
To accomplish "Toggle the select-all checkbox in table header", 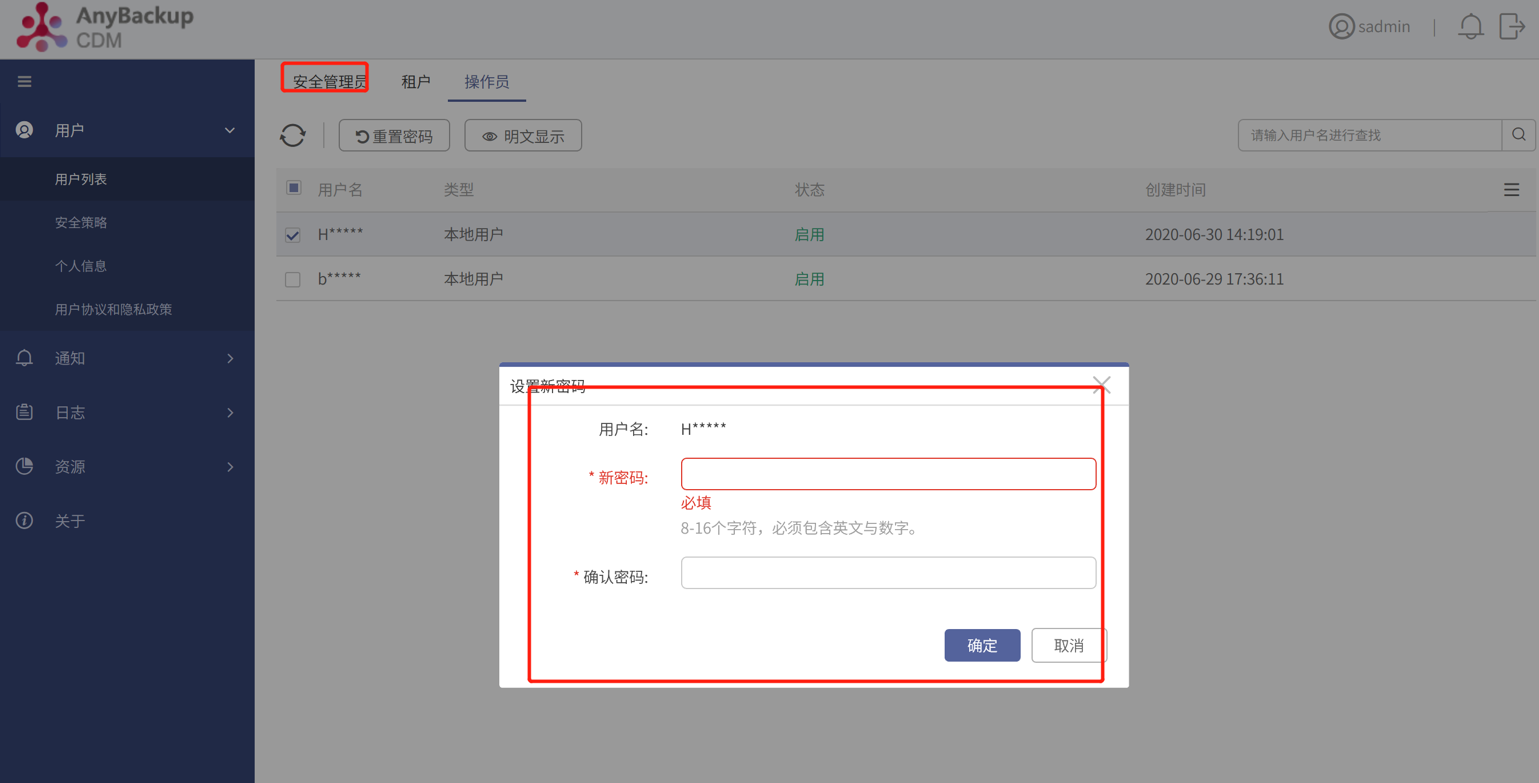I will pos(293,188).
